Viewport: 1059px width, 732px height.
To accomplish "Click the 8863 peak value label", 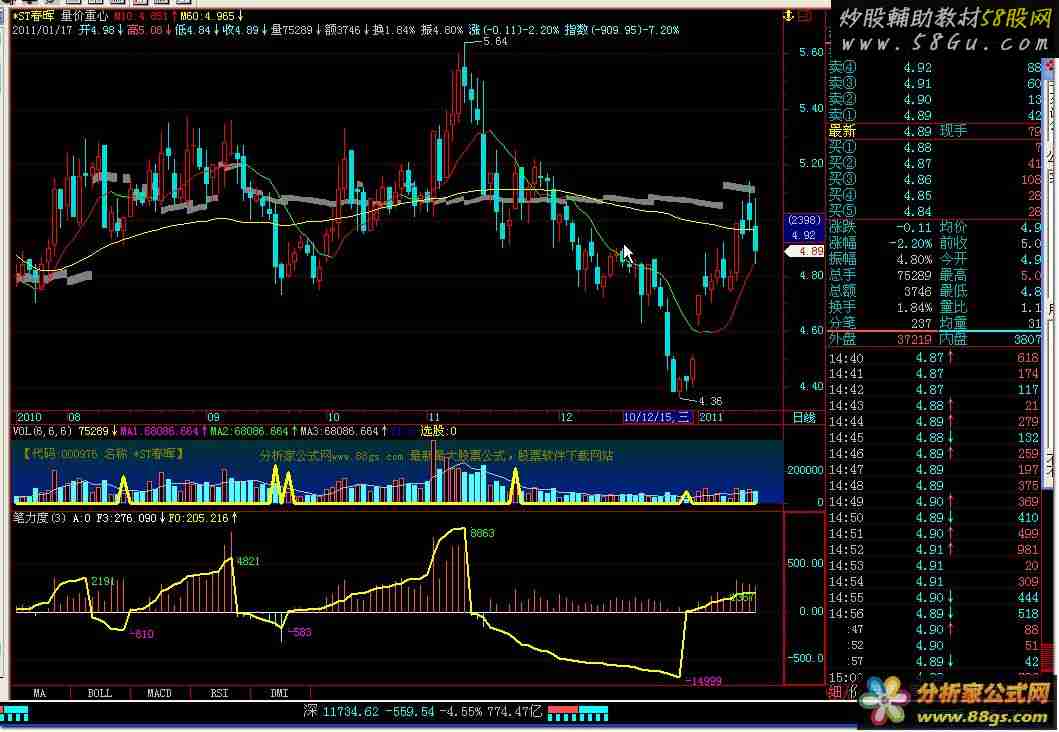I will (482, 533).
